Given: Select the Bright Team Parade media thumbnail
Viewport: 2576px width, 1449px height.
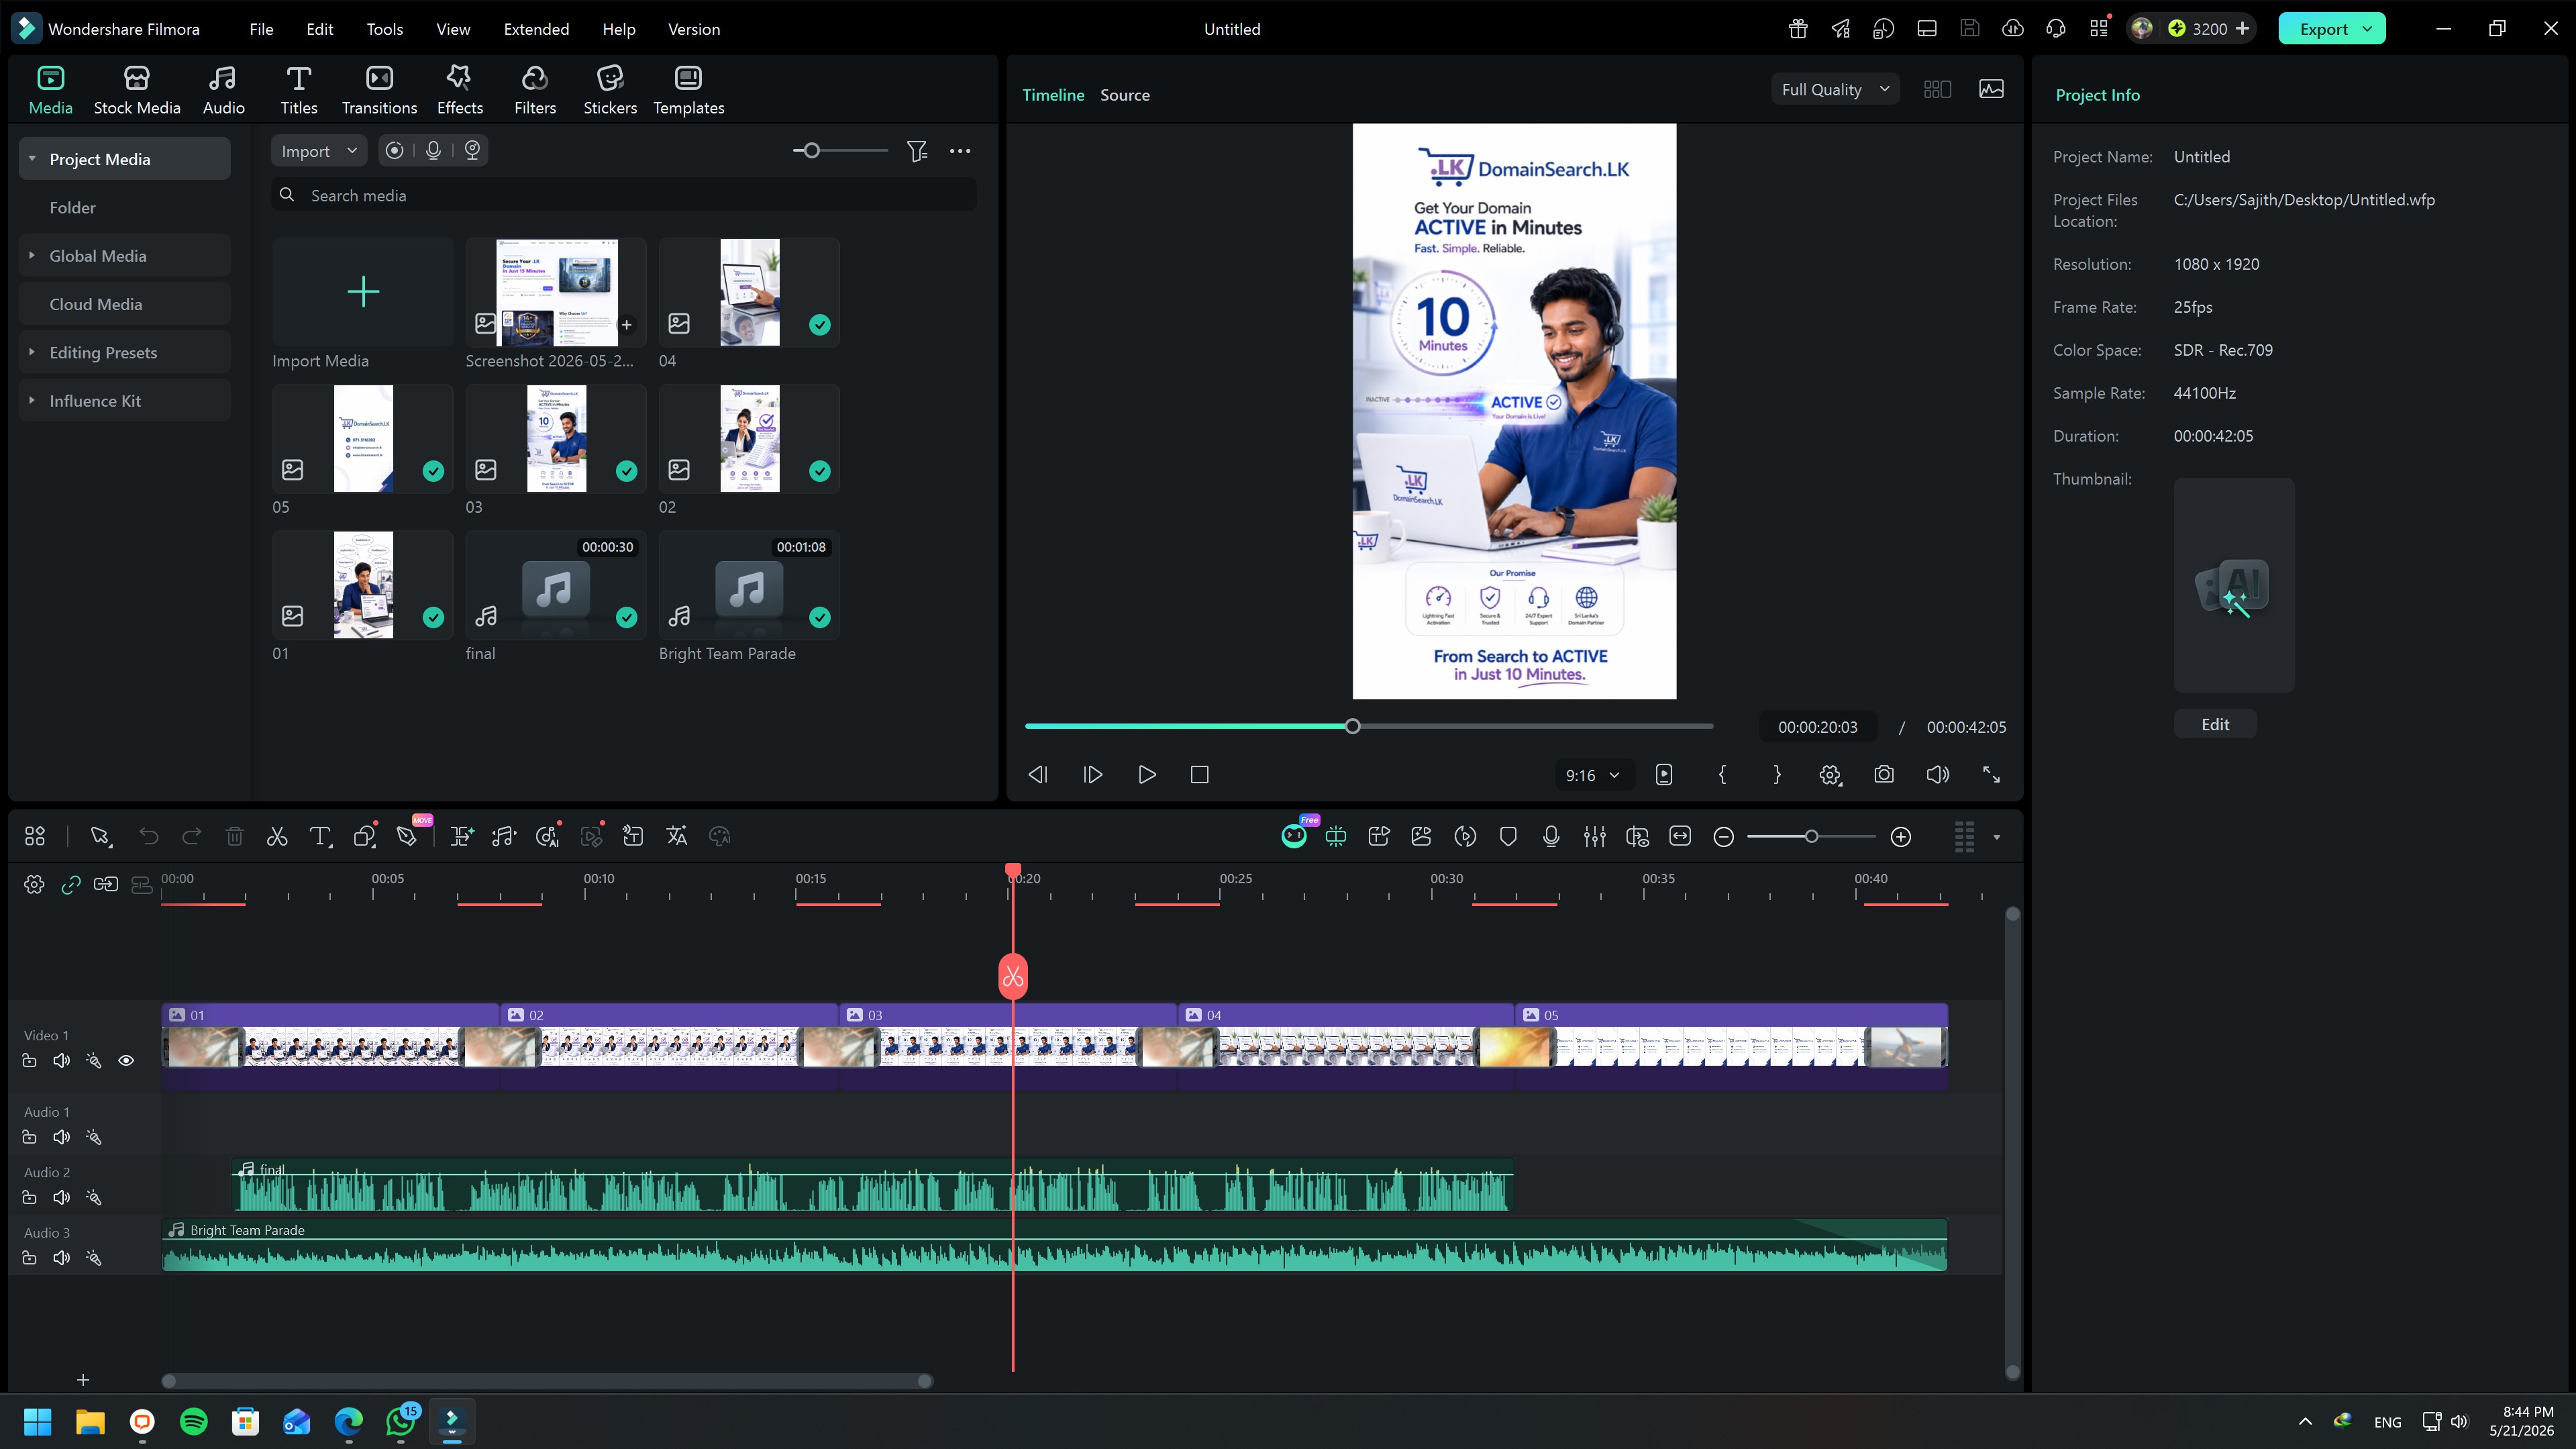Looking at the screenshot, I should tap(749, 585).
